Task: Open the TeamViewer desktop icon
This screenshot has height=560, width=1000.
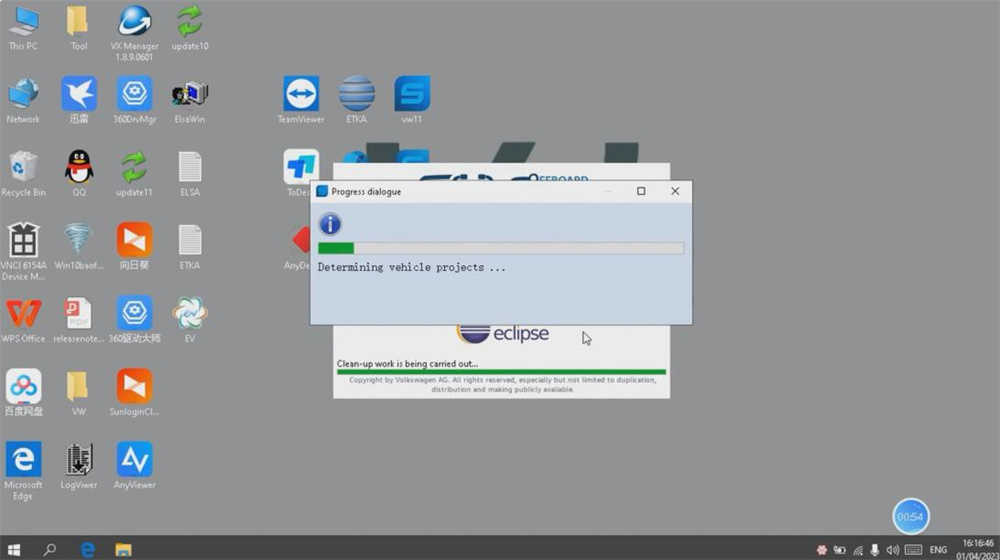Action: (301, 100)
